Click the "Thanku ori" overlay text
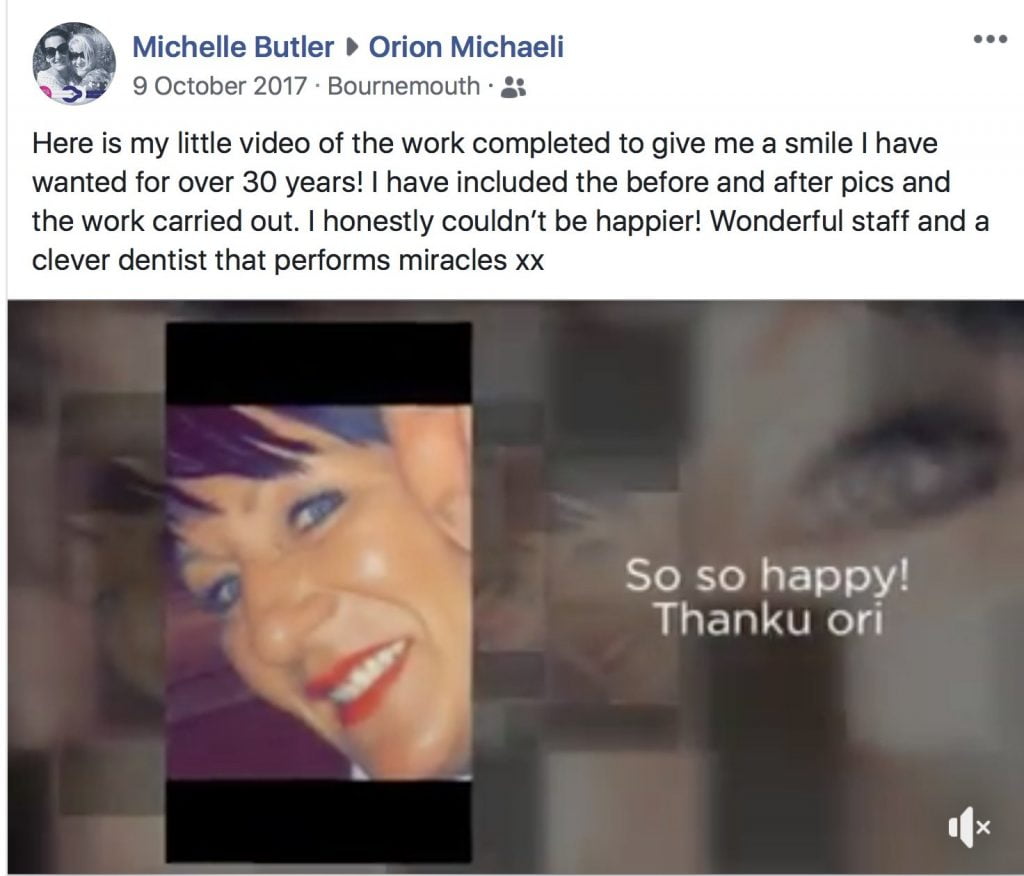The width and height of the screenshot is (1024, 876). 769,618
